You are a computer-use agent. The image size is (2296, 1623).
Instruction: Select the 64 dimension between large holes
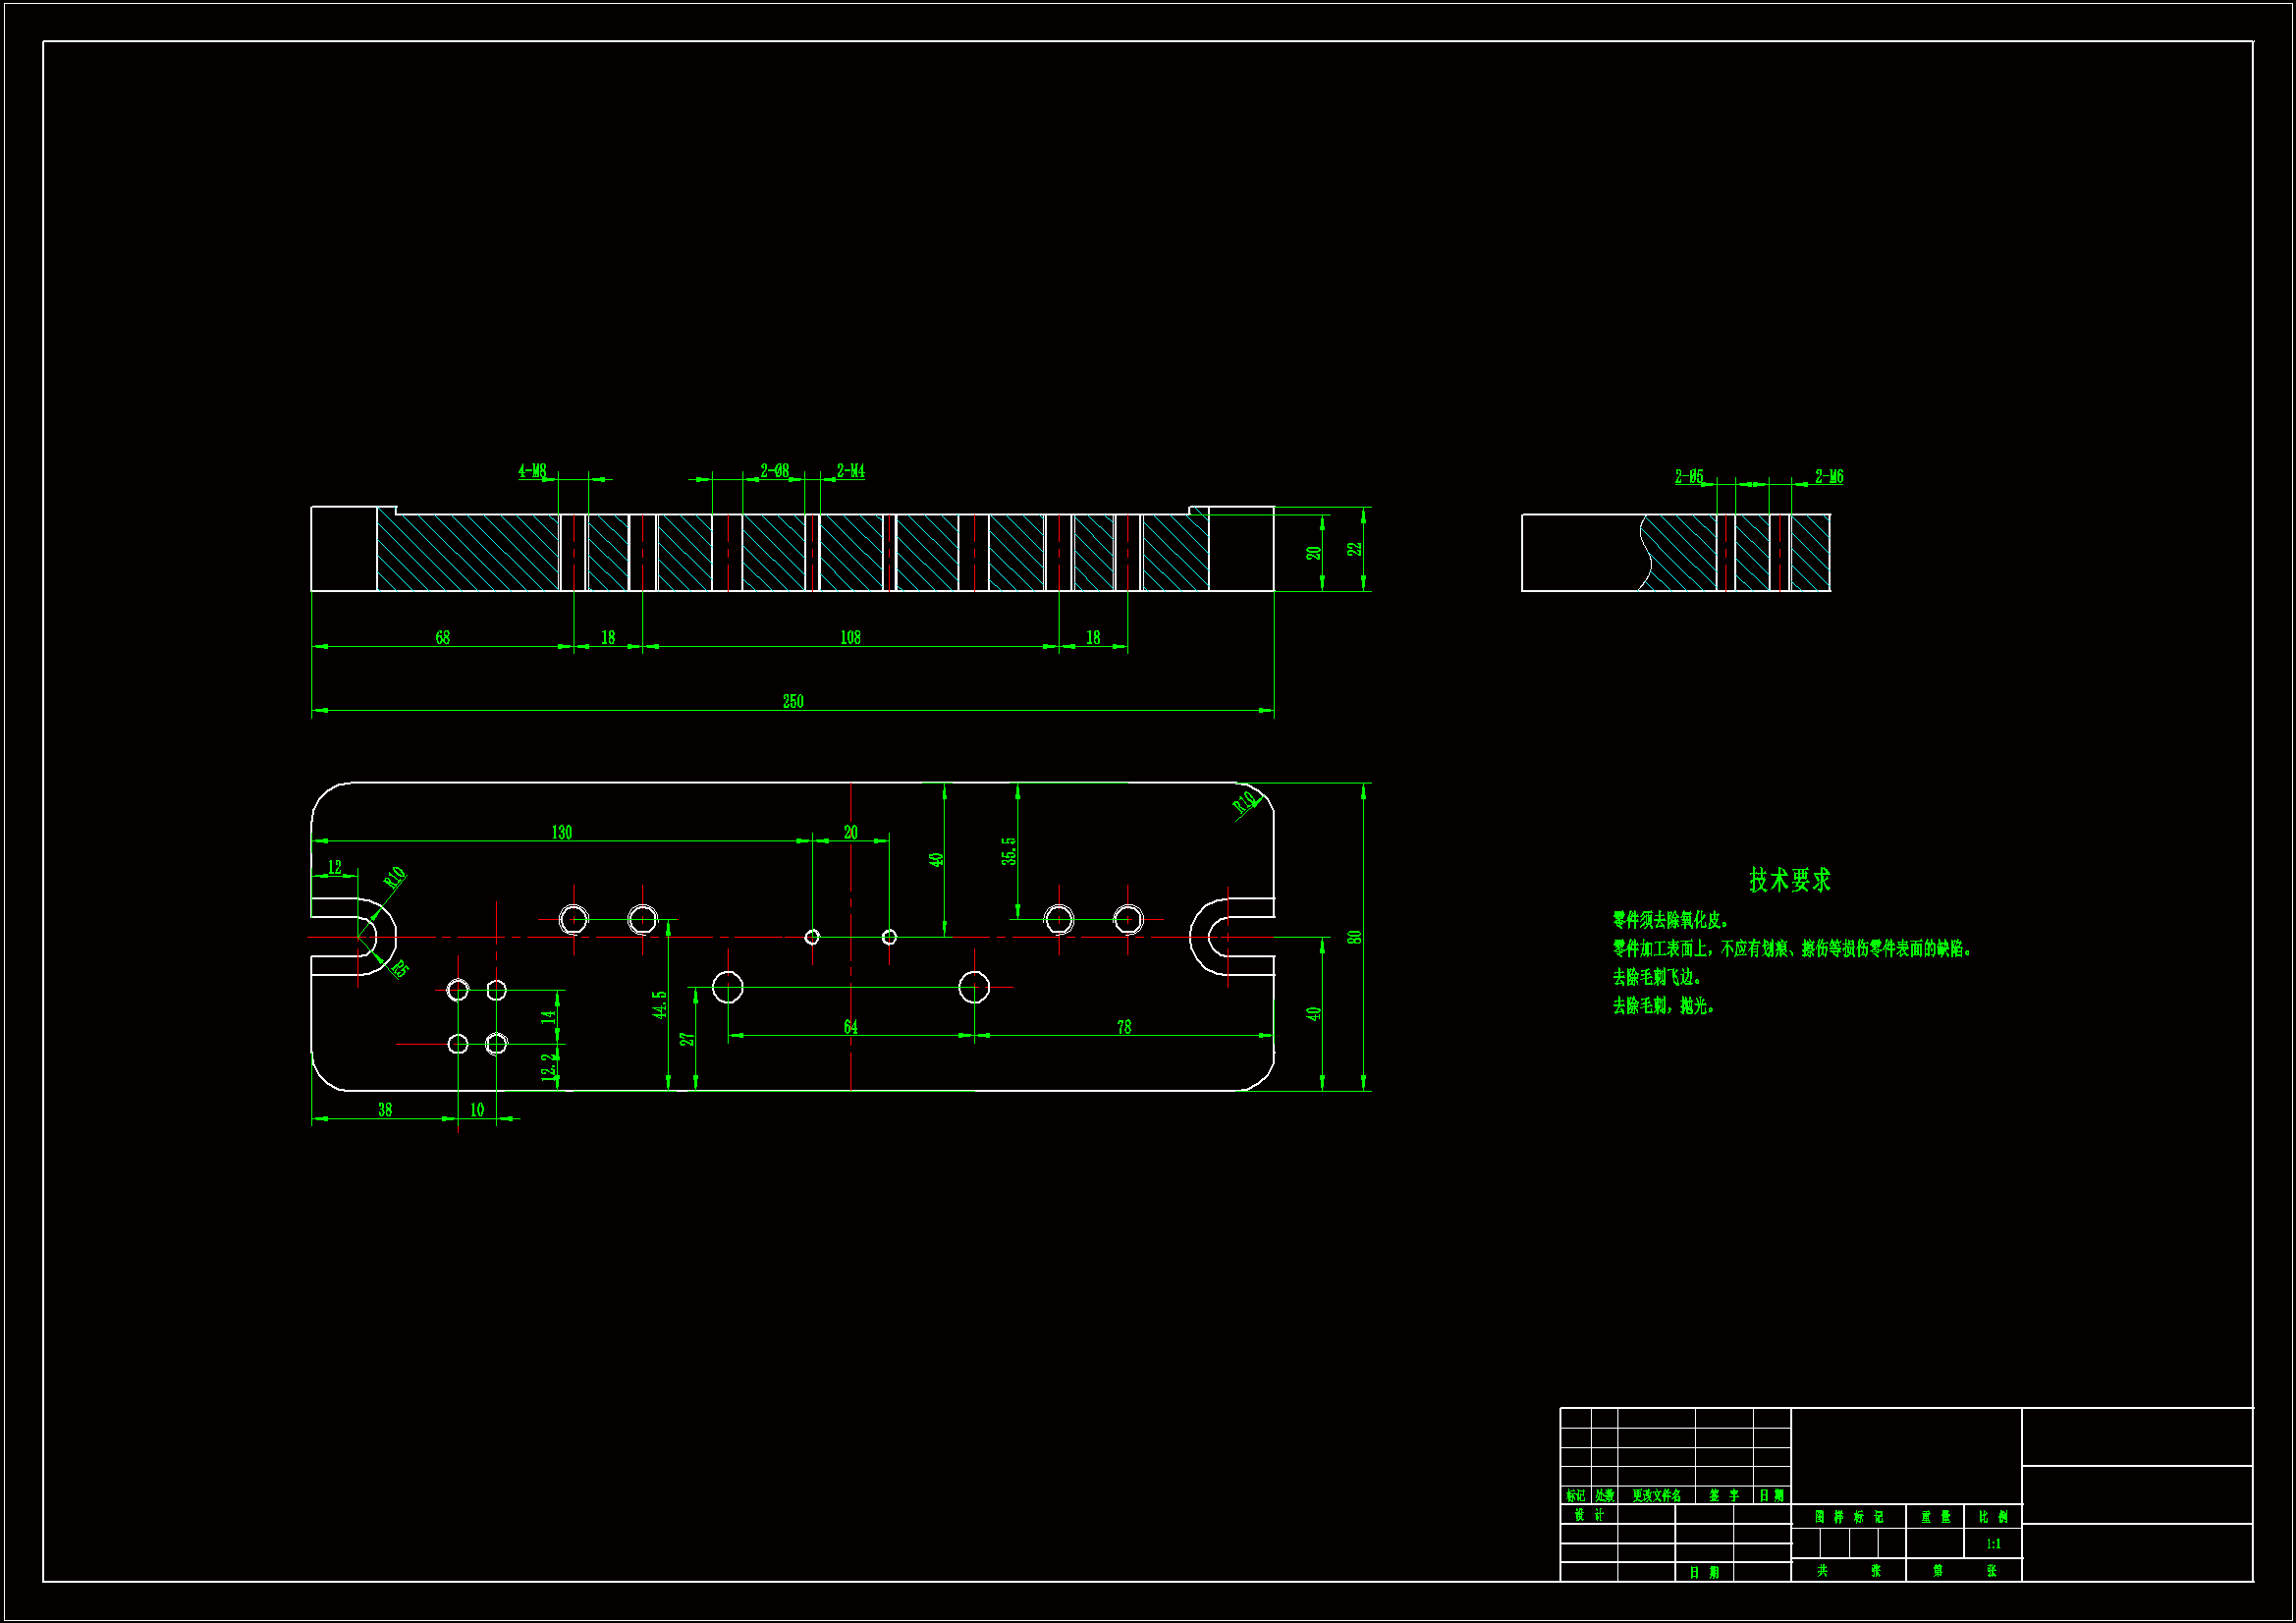click(850, 1027)
